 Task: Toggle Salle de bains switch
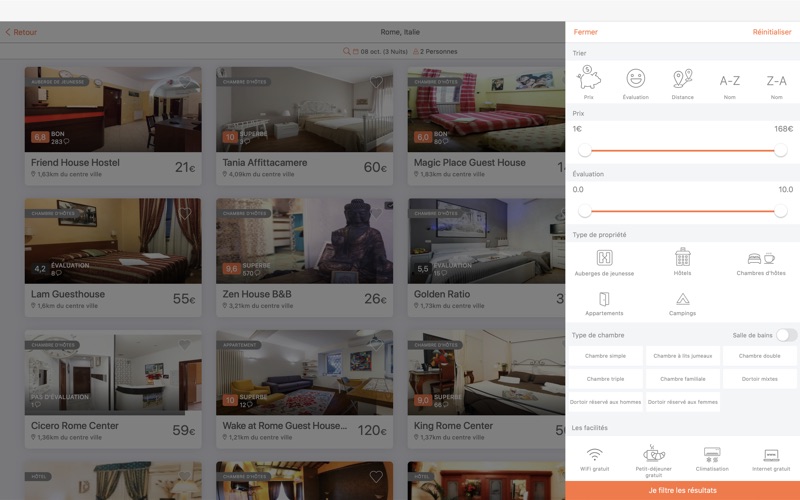(786, 335)
